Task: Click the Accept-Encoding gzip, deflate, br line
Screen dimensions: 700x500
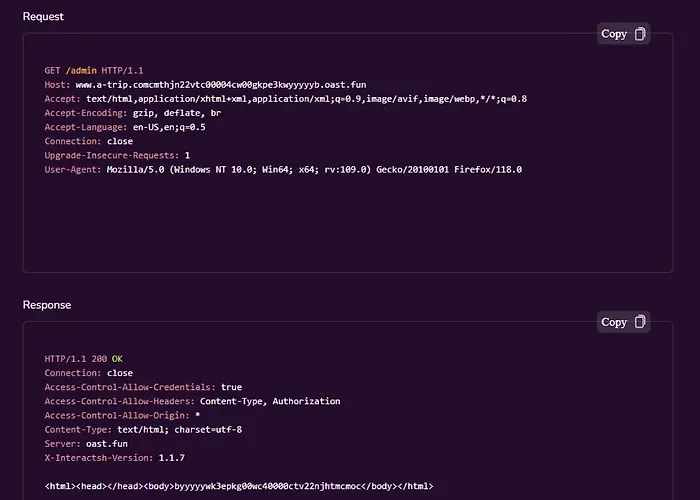Action: tap(133, 113)
